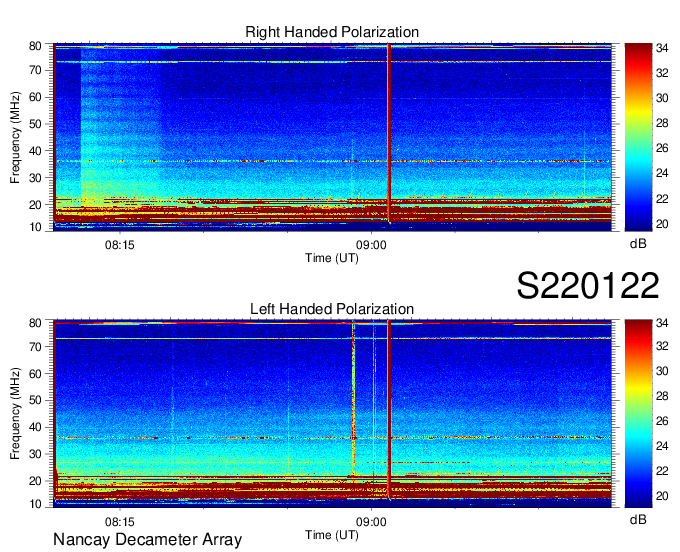Click 30 frequency tick on Right Handed plot
Screen dimensions: 680x552
point(35,178)
